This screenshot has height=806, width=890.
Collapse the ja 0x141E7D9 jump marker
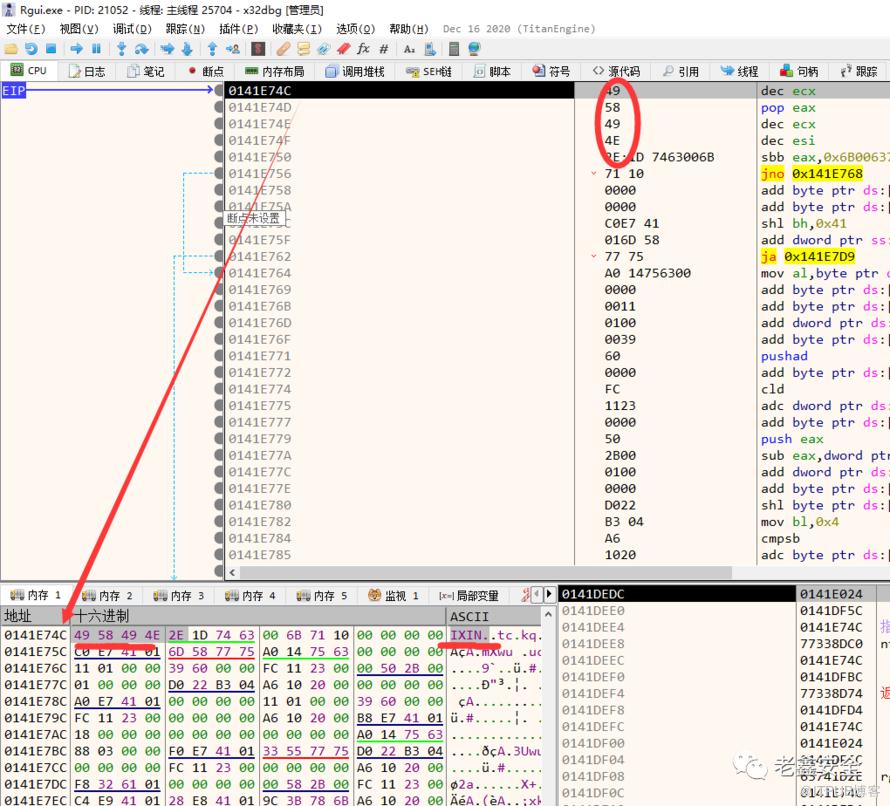click(595, 257)
